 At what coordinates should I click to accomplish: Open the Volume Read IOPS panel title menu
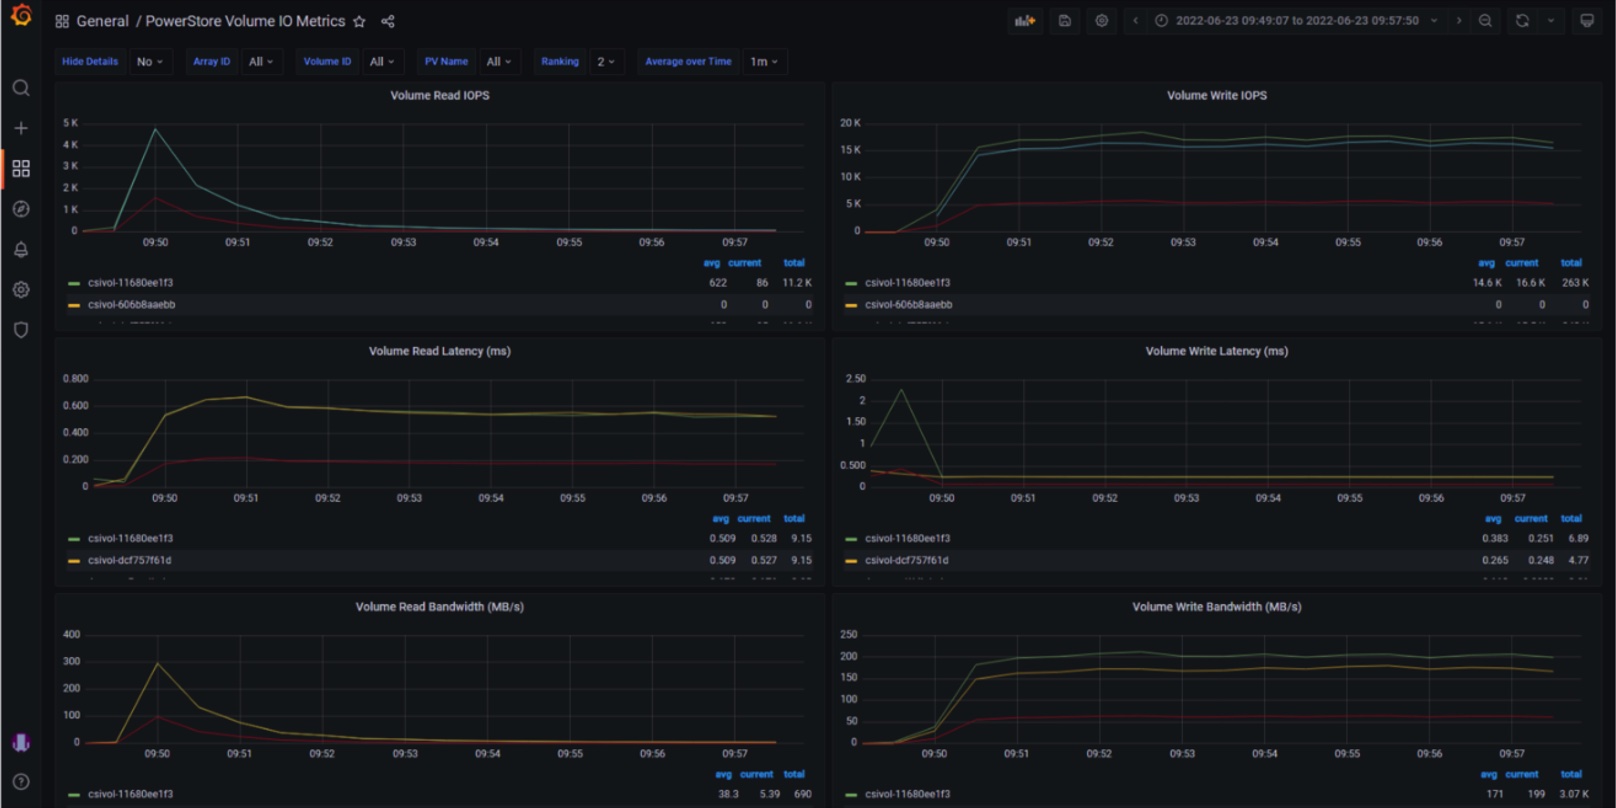[440, 95]
